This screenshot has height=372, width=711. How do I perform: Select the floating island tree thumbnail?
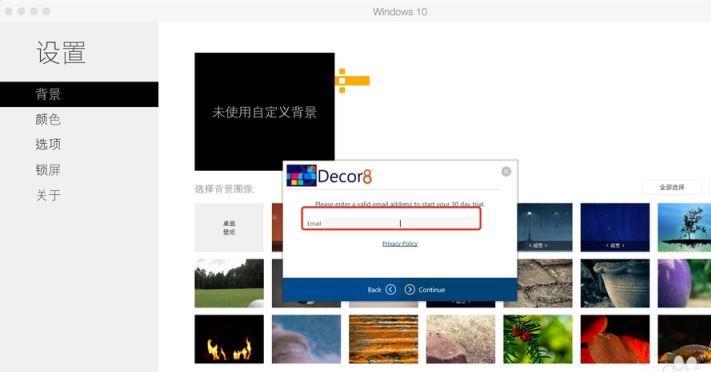[x=684, y=227]
